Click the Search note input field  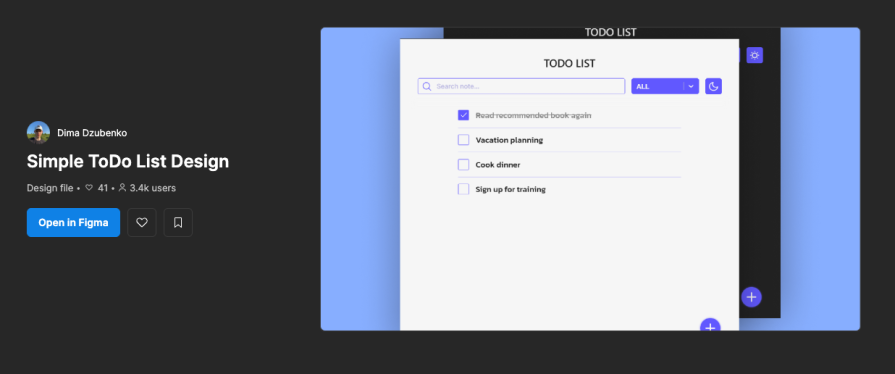[521, 86]
